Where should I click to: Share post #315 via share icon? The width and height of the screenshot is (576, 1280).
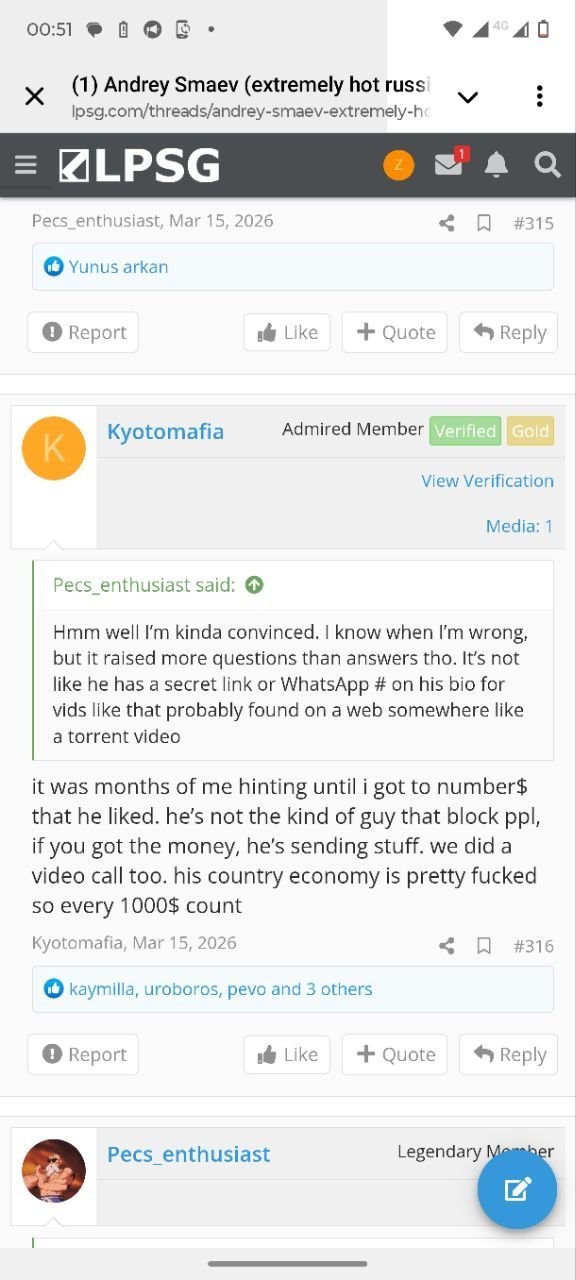tap(447, 223)
